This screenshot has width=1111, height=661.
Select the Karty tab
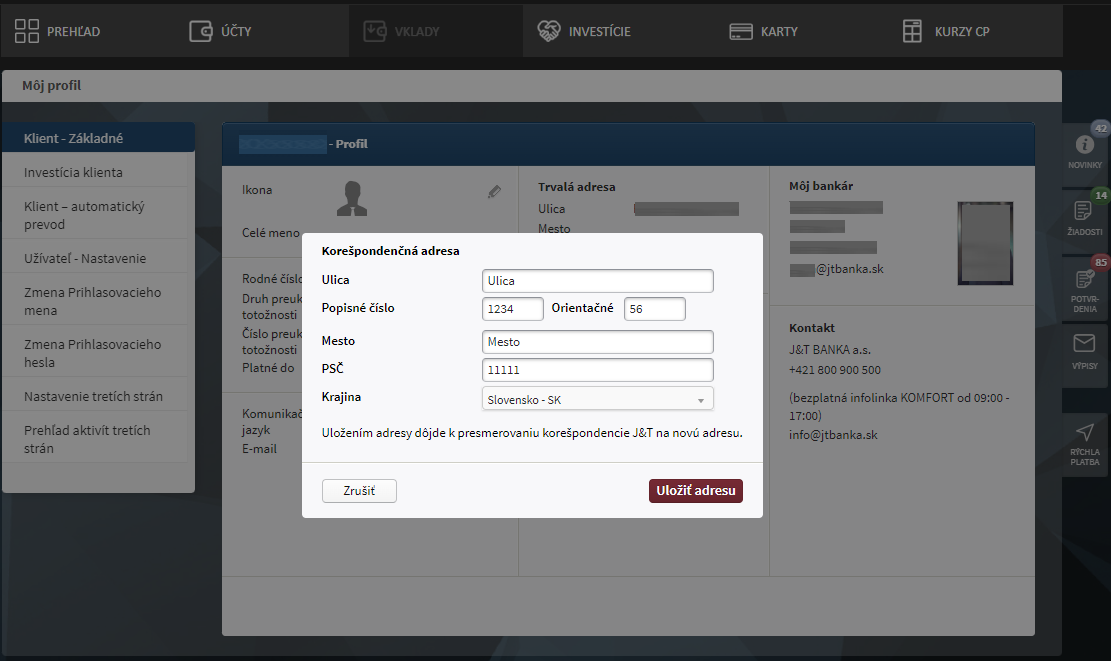click(763, 31)
